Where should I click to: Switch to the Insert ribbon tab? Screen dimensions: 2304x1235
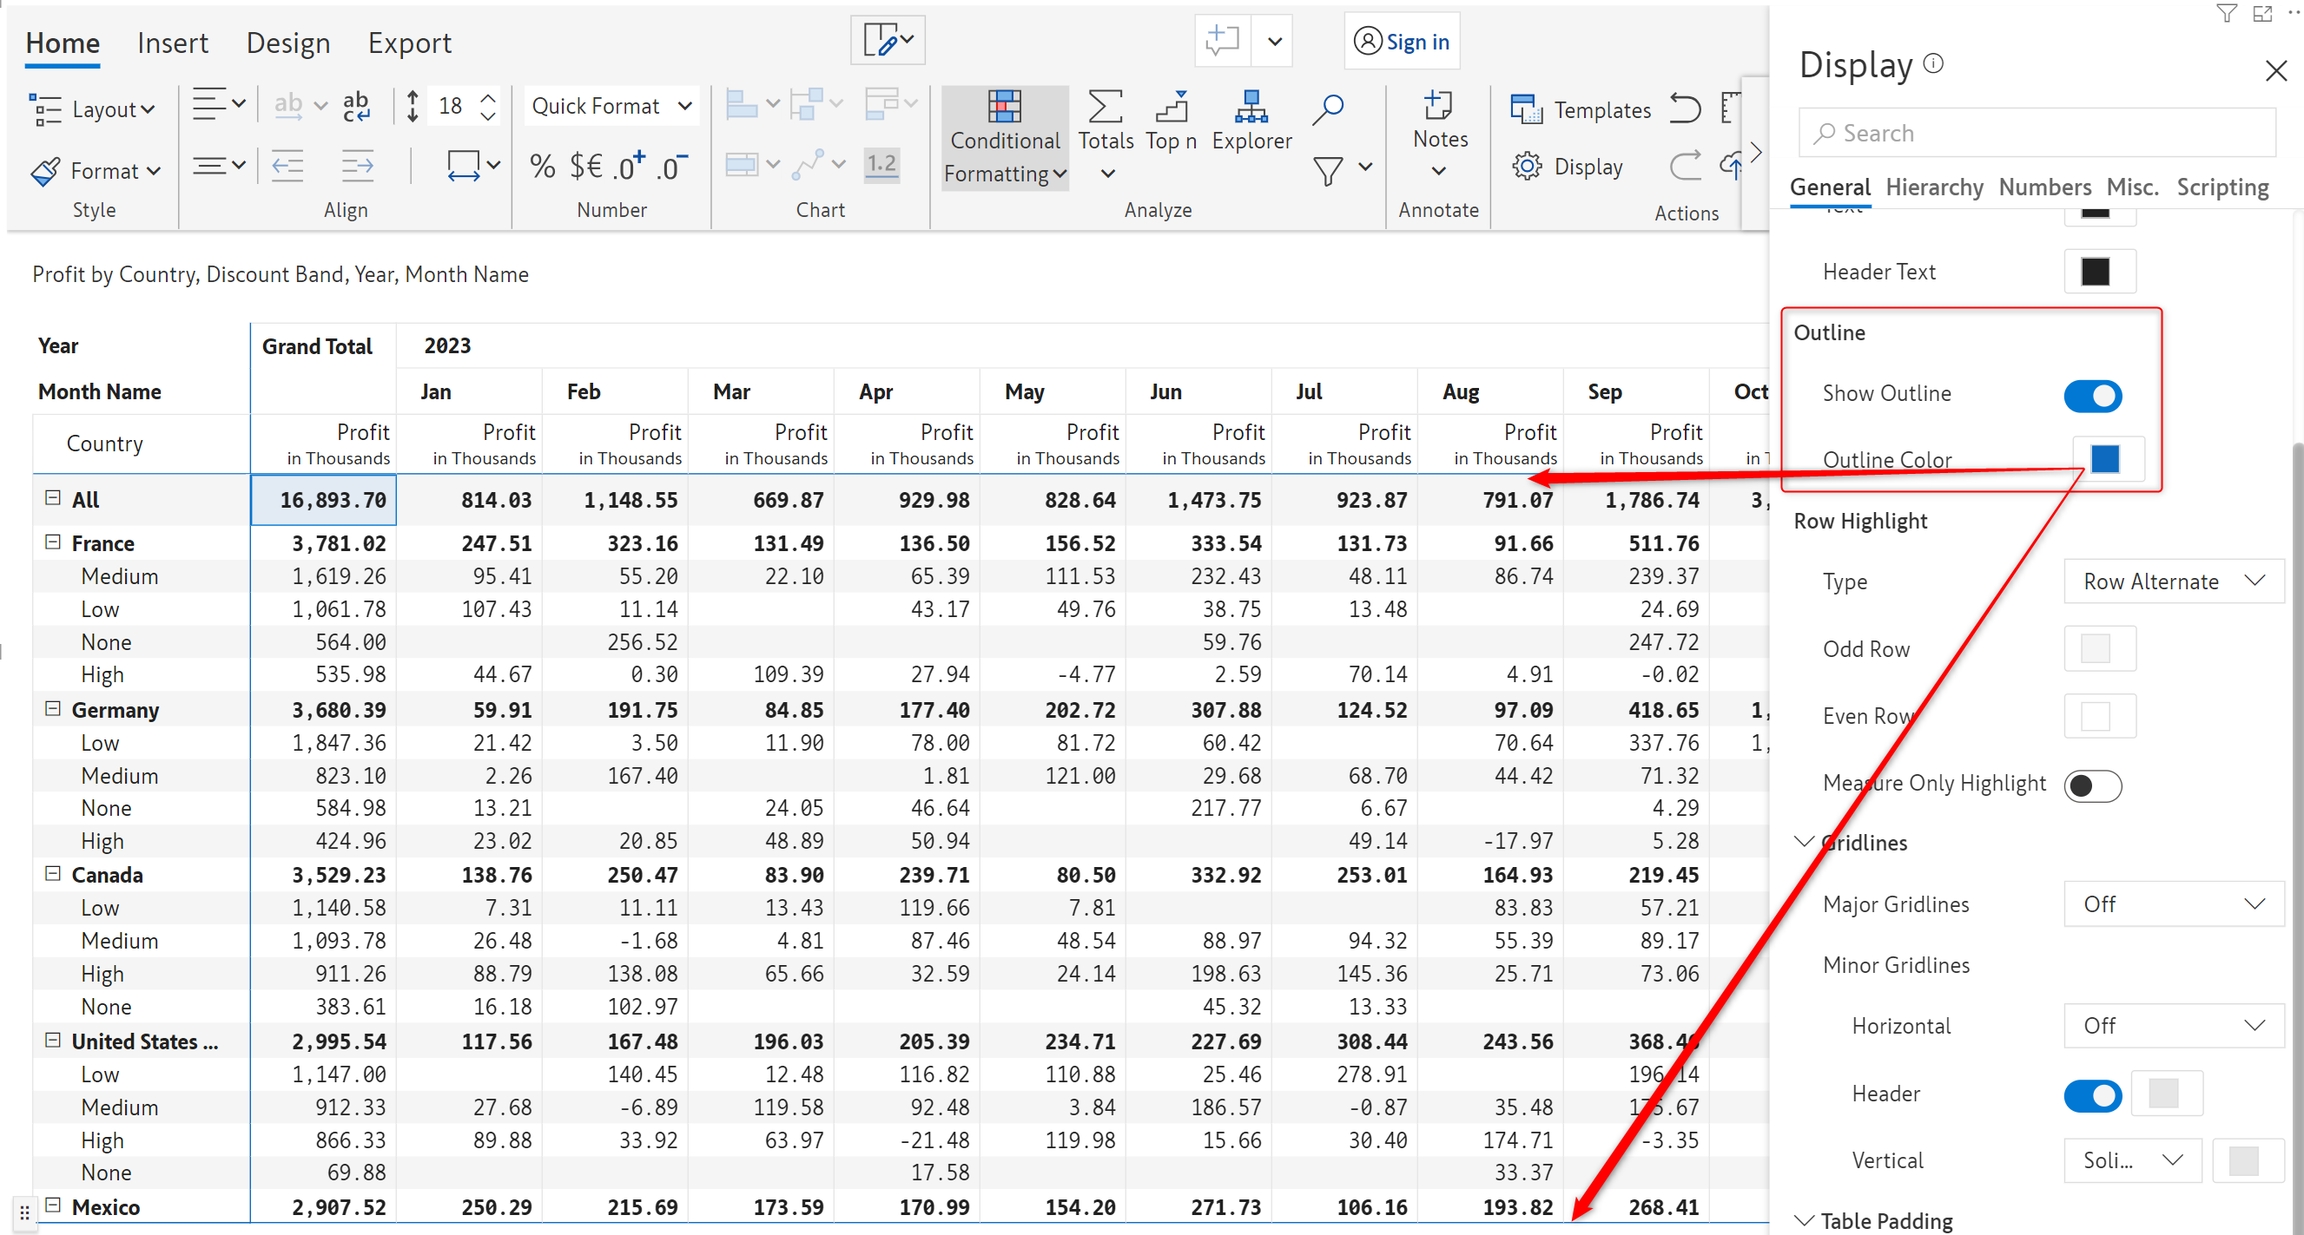pyautogui.click(x=172, y=43)
